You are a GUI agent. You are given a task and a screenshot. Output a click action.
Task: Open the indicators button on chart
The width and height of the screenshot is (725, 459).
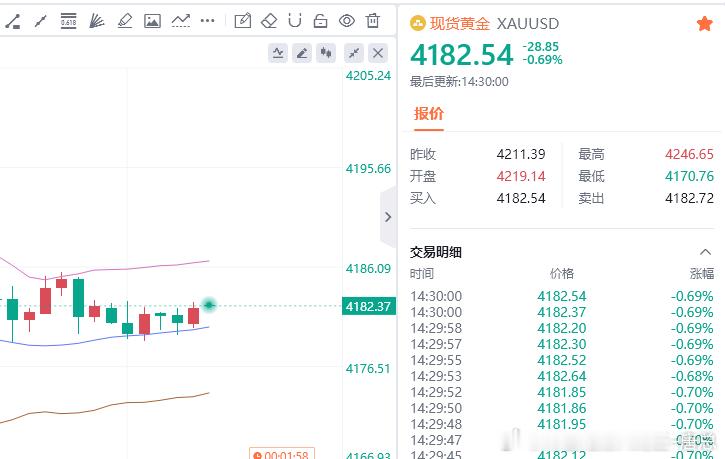pos(278,53)
